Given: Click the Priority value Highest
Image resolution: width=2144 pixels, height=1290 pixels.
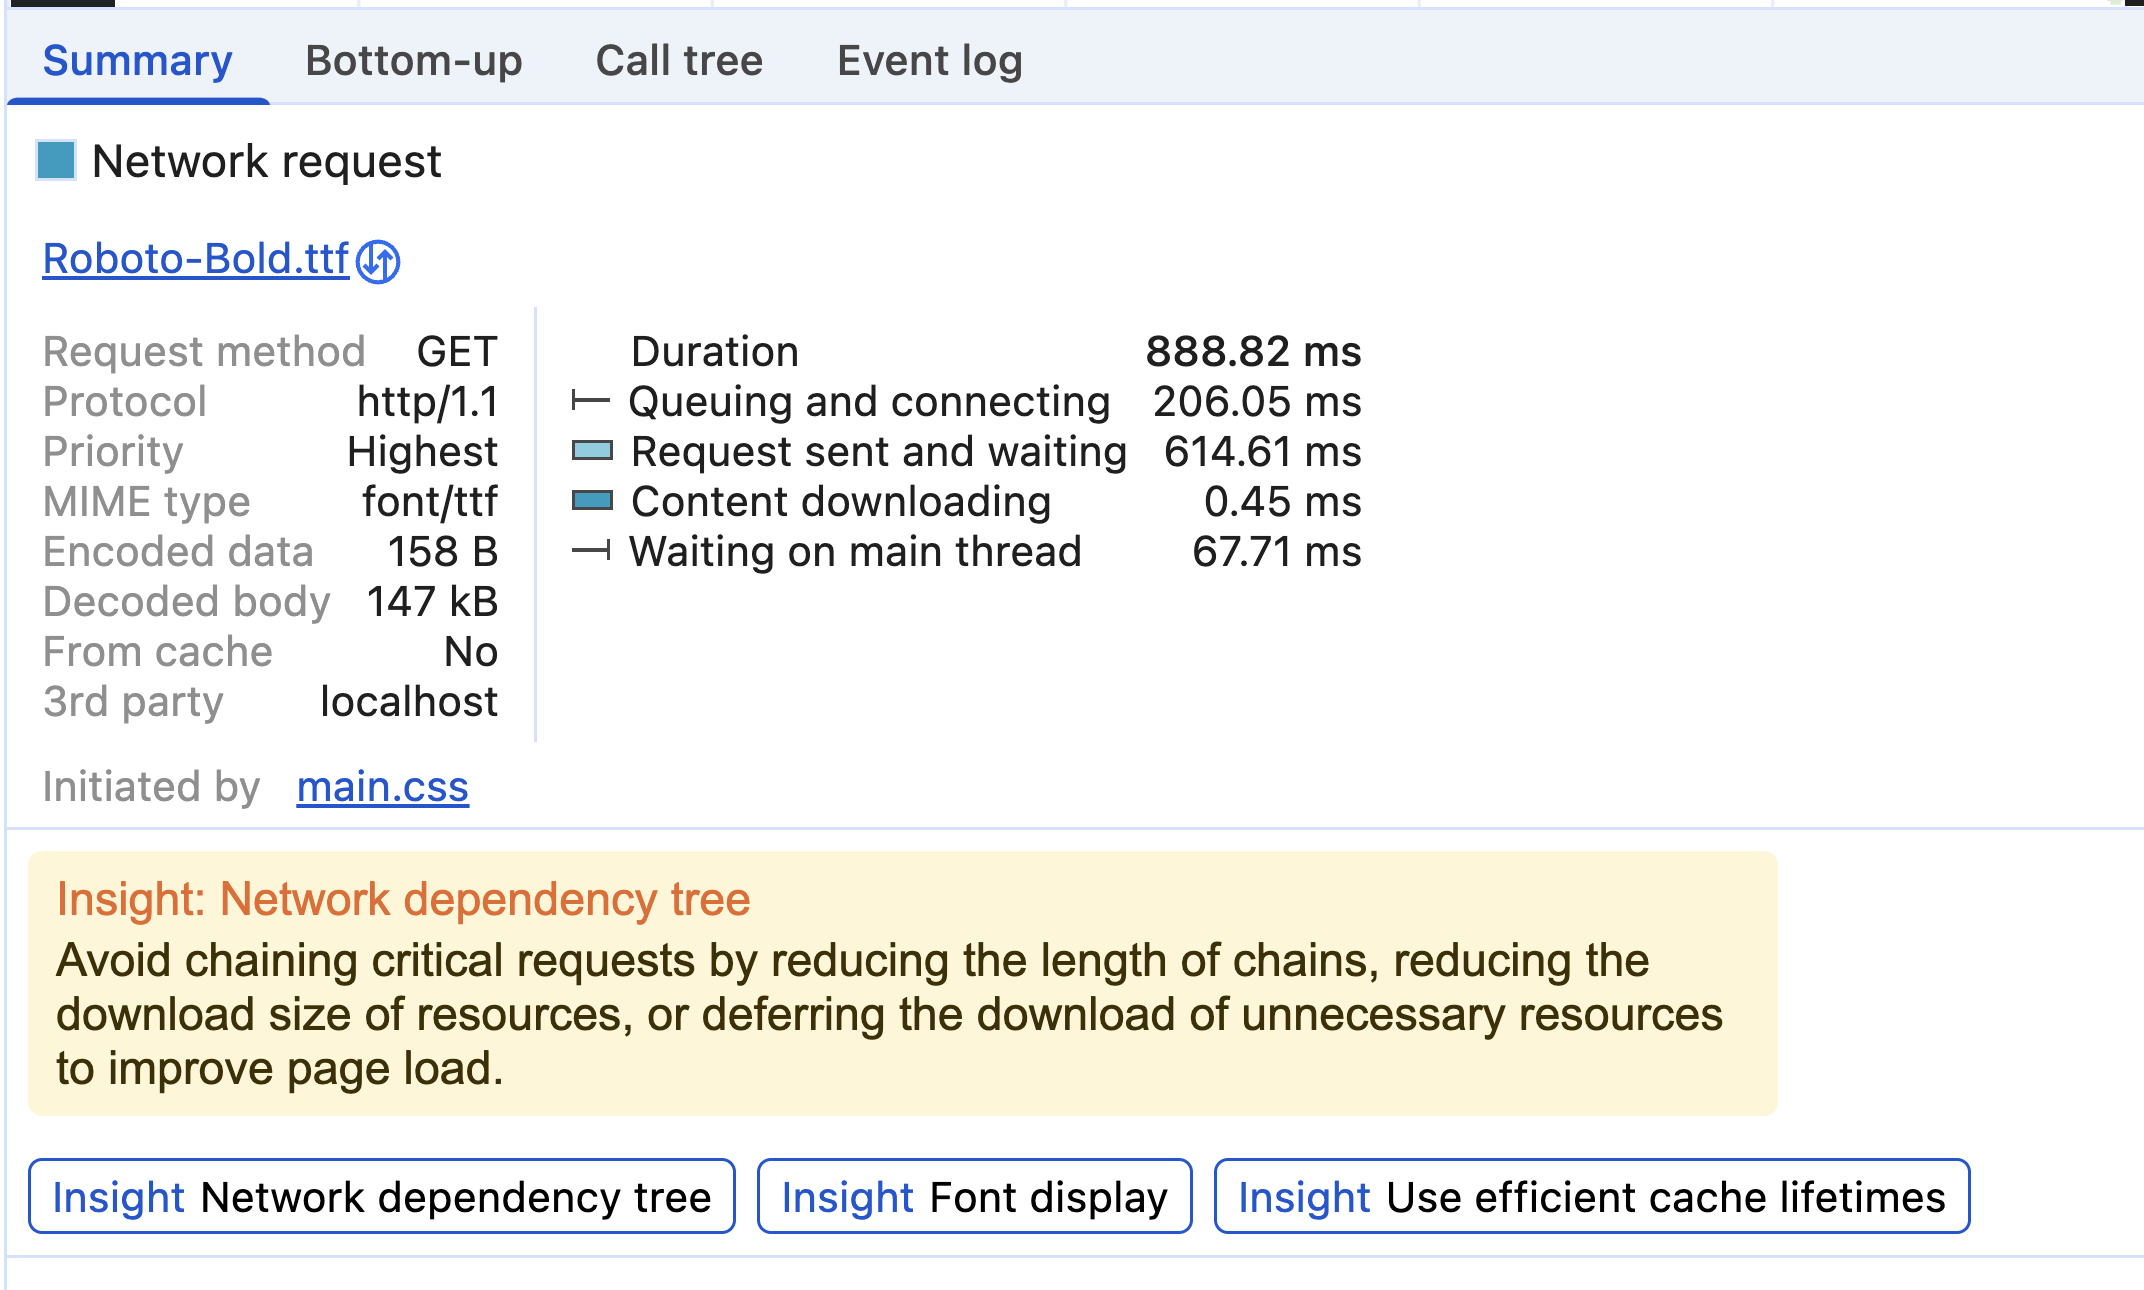Looking at the screenshot, I should pyautogui.click(x=422, y=452).
